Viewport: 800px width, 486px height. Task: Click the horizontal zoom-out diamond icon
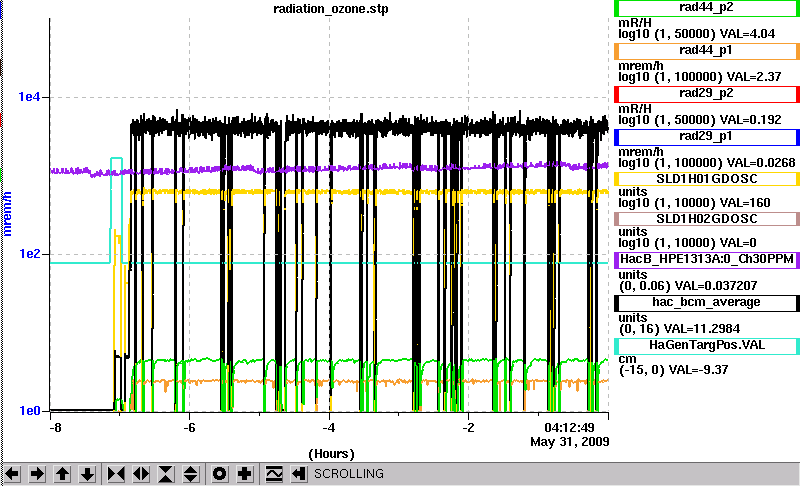[x=141, y=474]
